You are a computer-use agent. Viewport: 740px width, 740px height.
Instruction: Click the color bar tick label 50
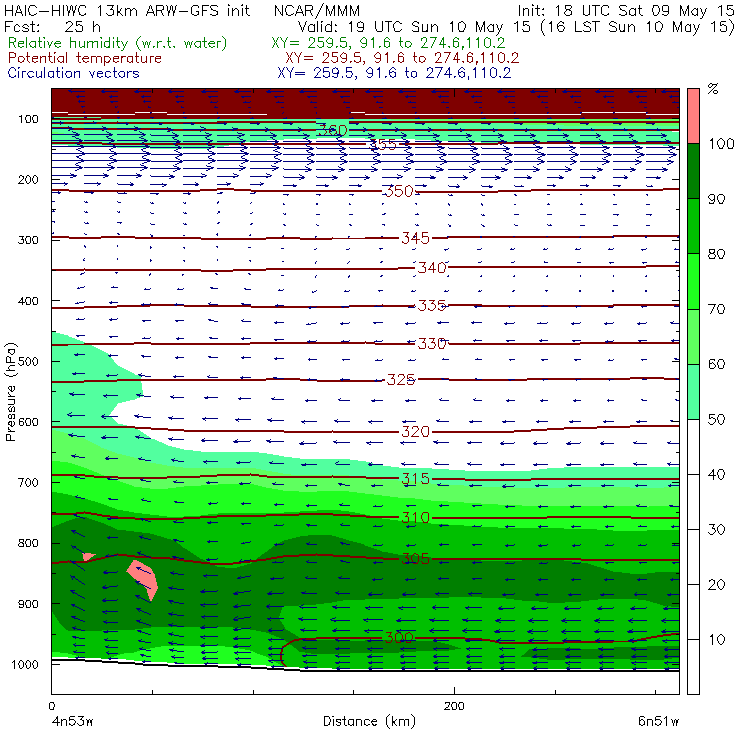(716, 419)
